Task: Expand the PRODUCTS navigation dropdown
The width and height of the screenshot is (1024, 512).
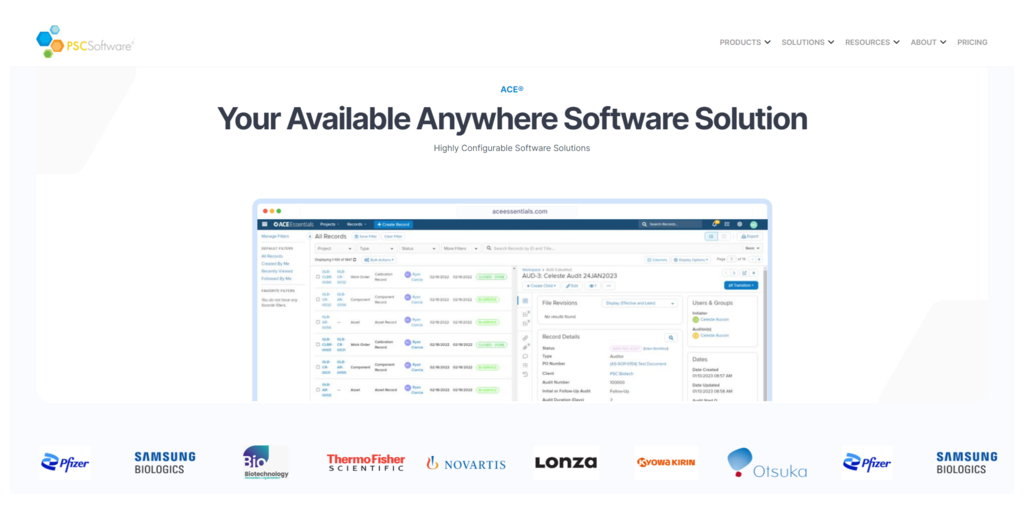Action: [x=745, y=42]
